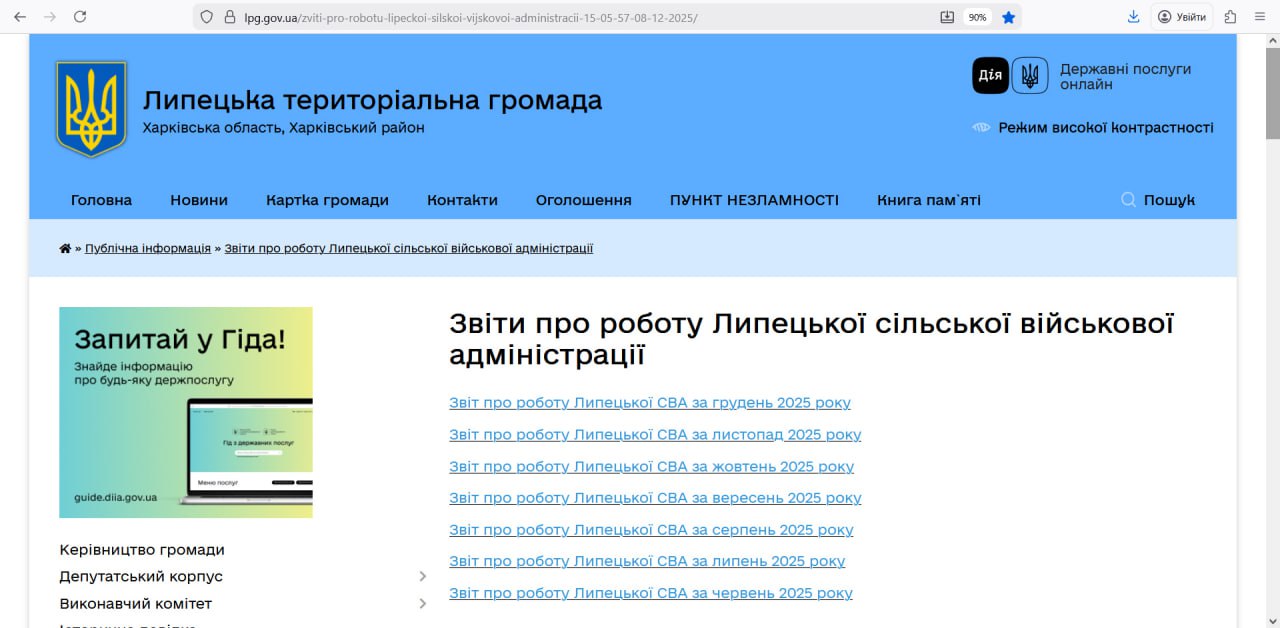Expand the Виконавчий комітет submenu arrow
1280x628 pixels.
[422, 604]
